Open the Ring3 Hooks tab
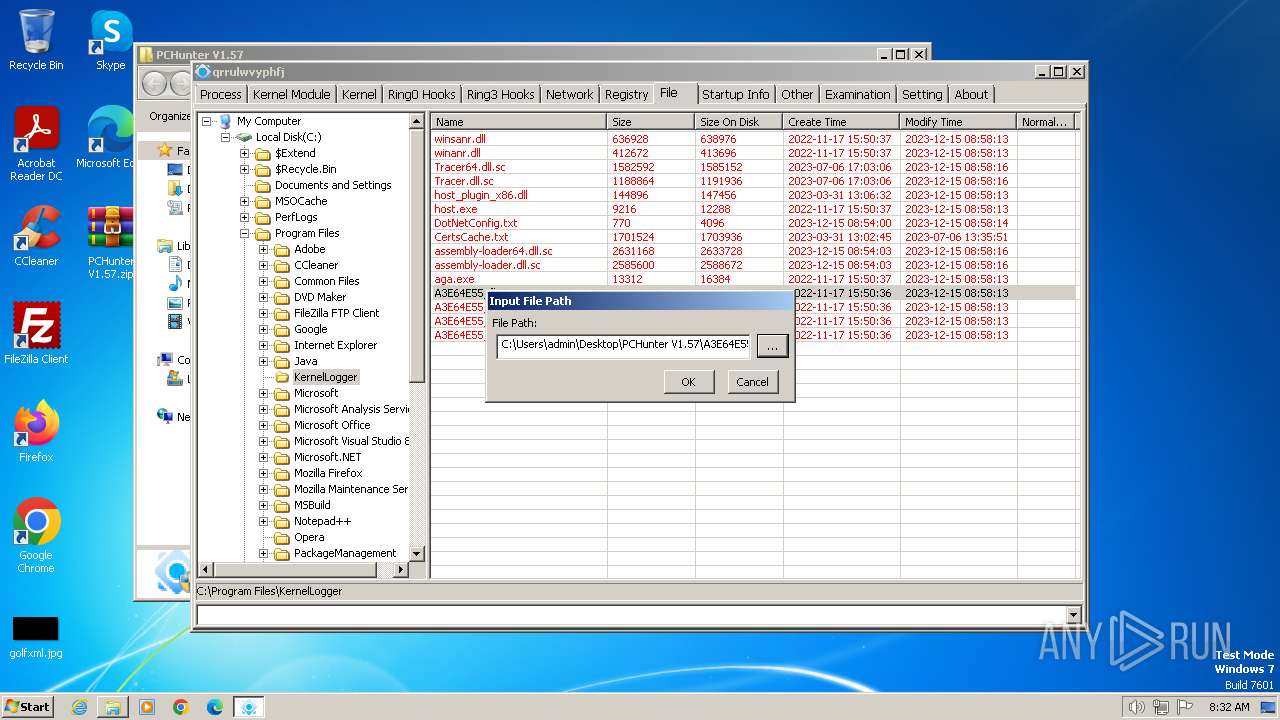The height and width of the screenshot is (720, 1280). click(x=501, y=94)
